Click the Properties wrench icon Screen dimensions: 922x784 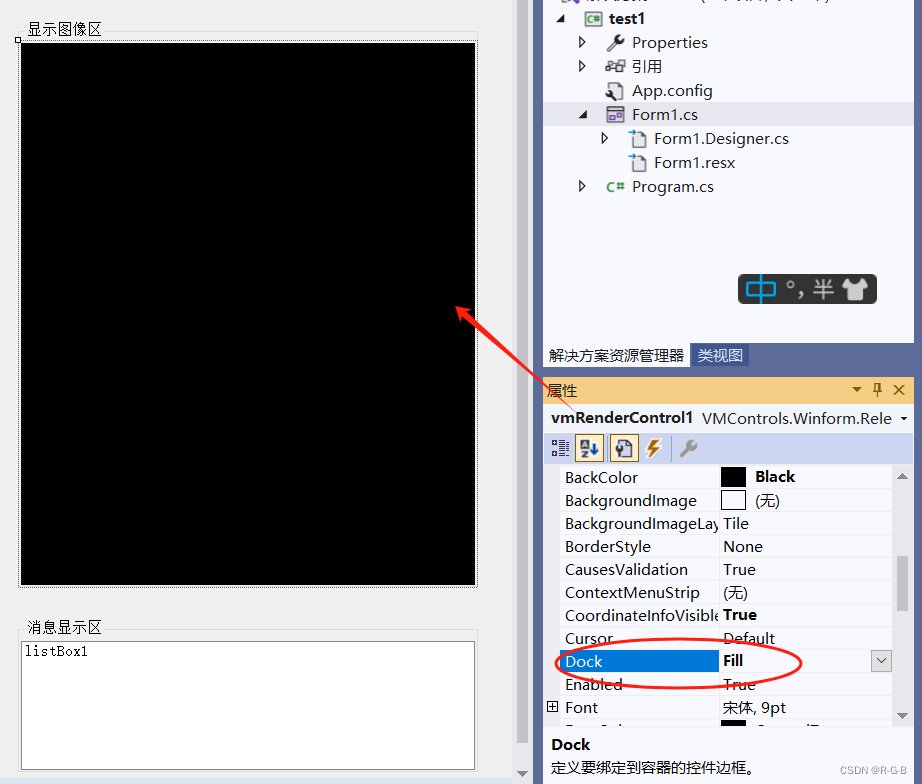point(616,42)
